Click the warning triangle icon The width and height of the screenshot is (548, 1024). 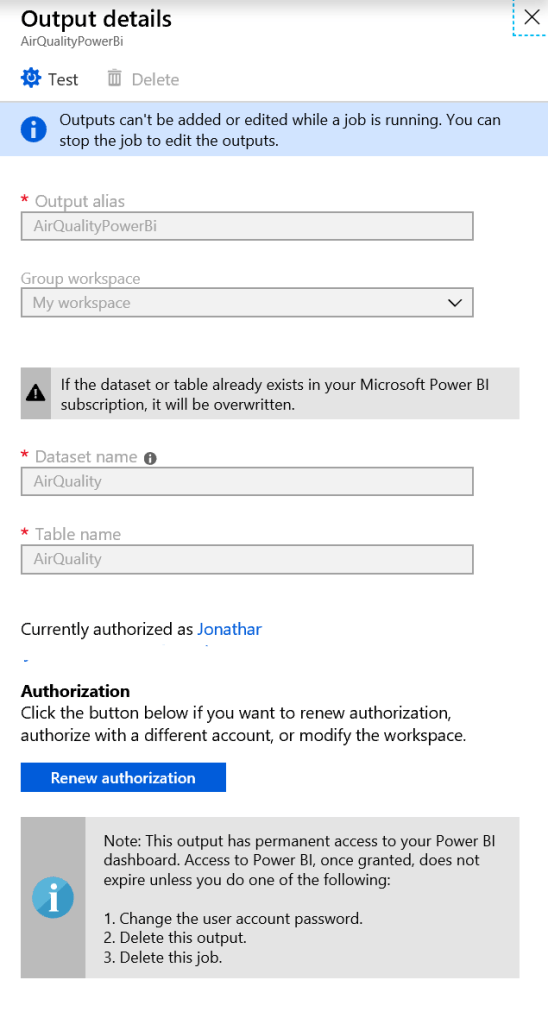tap(35, 392)
